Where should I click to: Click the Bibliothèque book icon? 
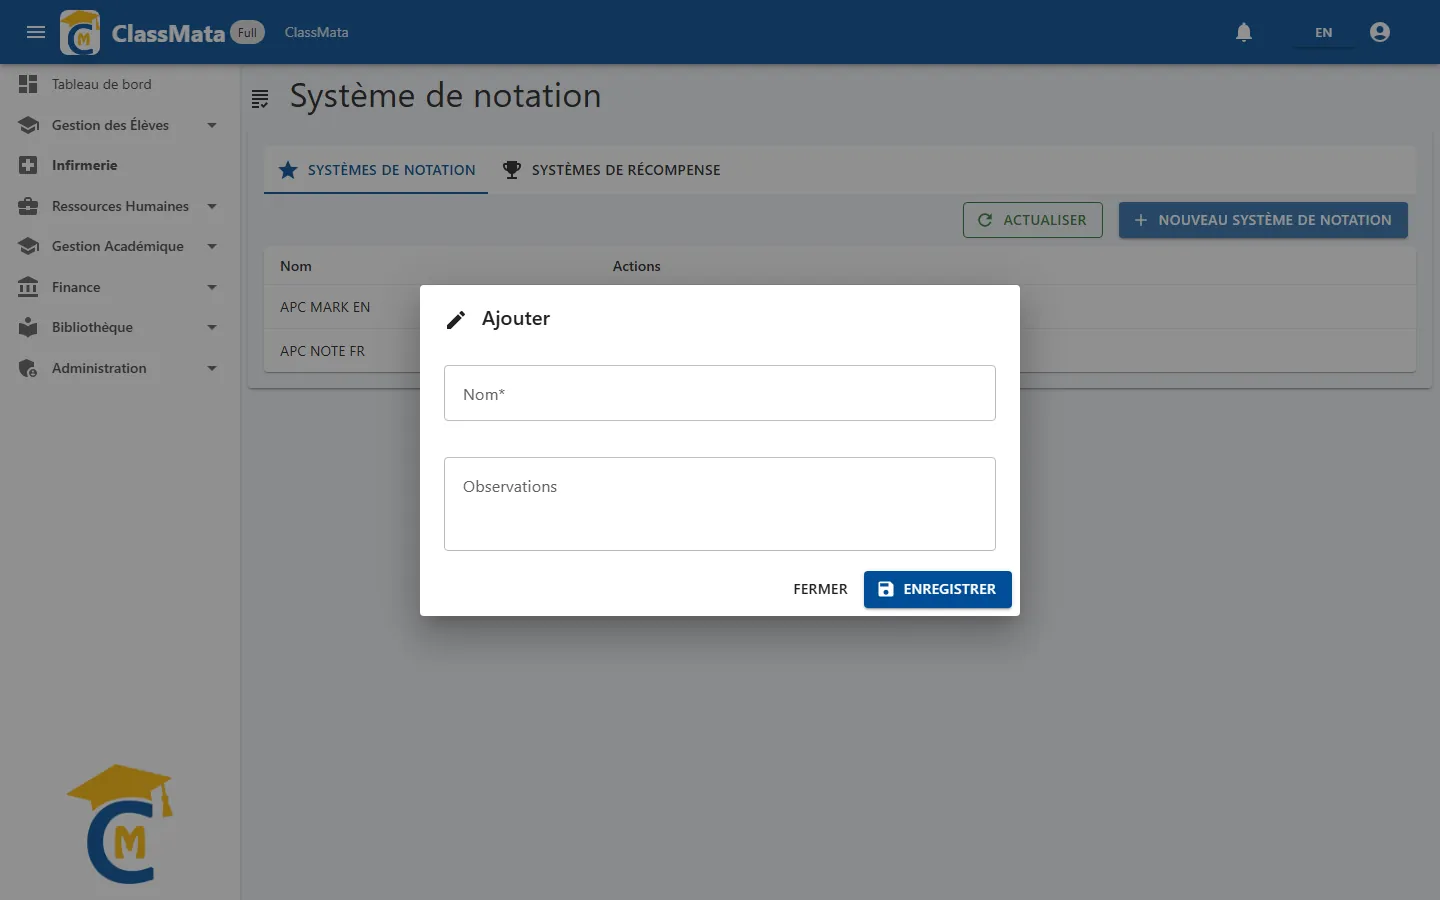click(x=28, y=327)
